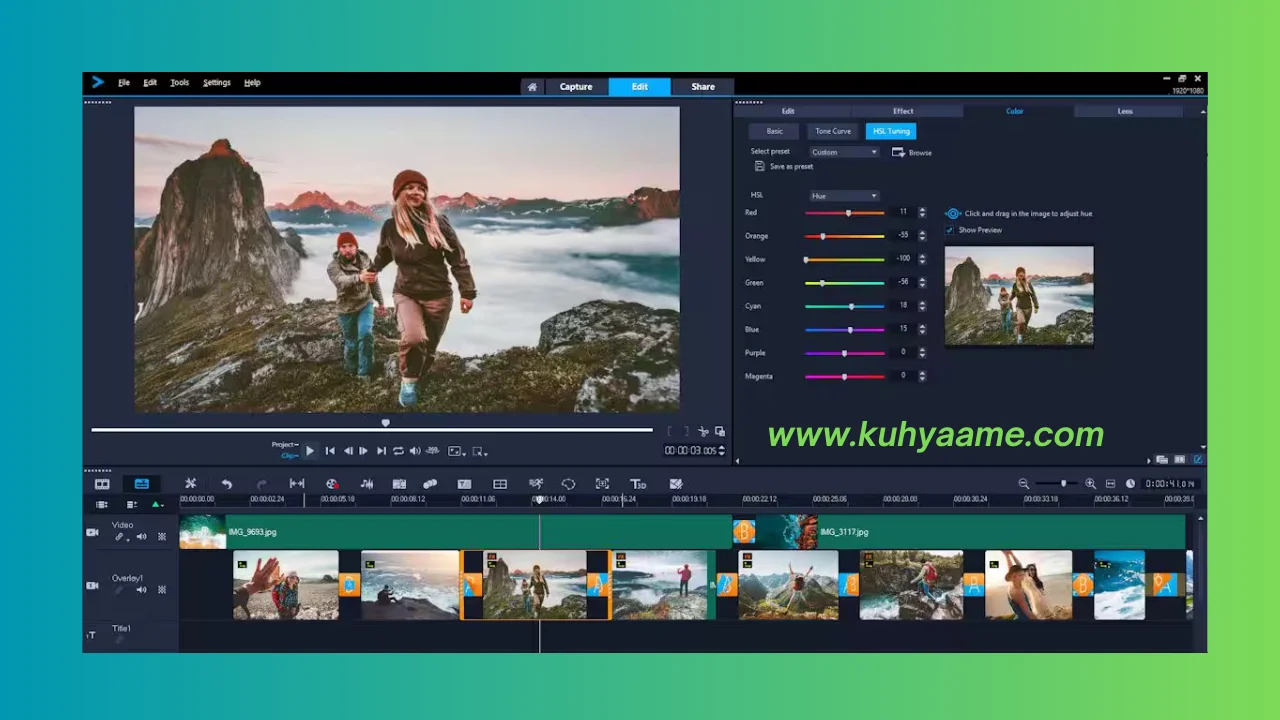1280x720 pixels.
Task: Click the zoom out magnifier on timeline
Action: click(x=1023, y=484)
